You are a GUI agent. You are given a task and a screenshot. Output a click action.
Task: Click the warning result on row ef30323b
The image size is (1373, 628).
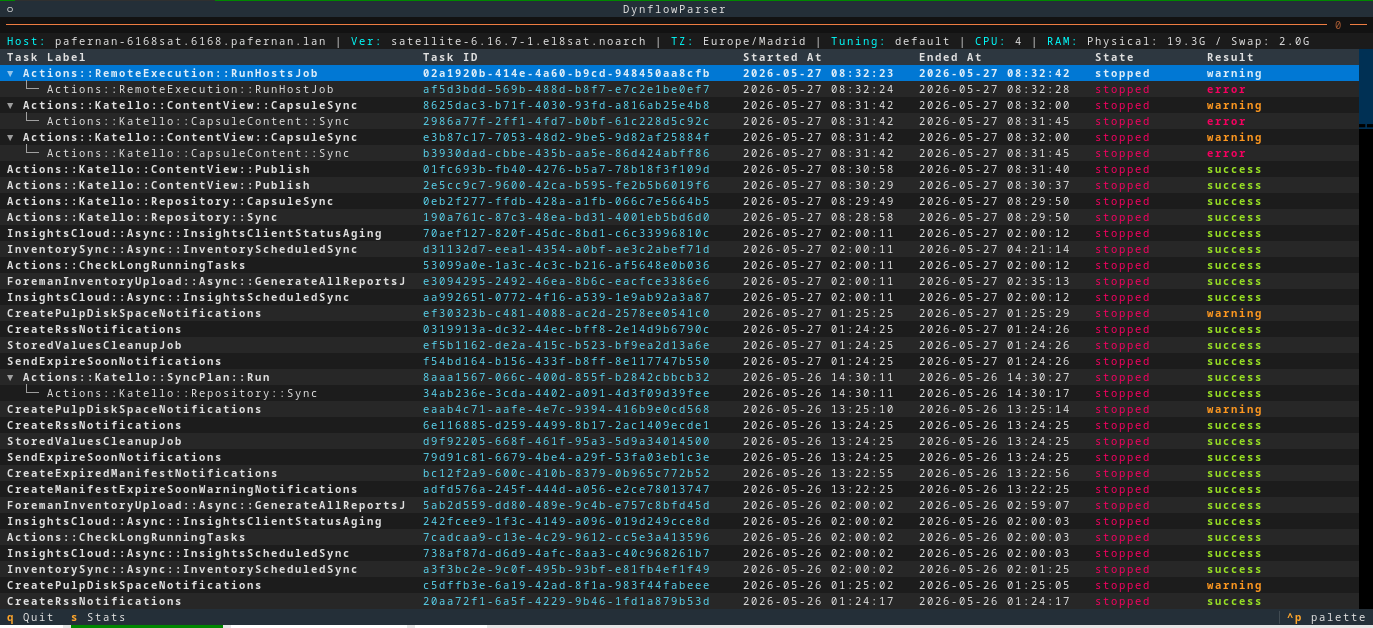coord(1234,313)
